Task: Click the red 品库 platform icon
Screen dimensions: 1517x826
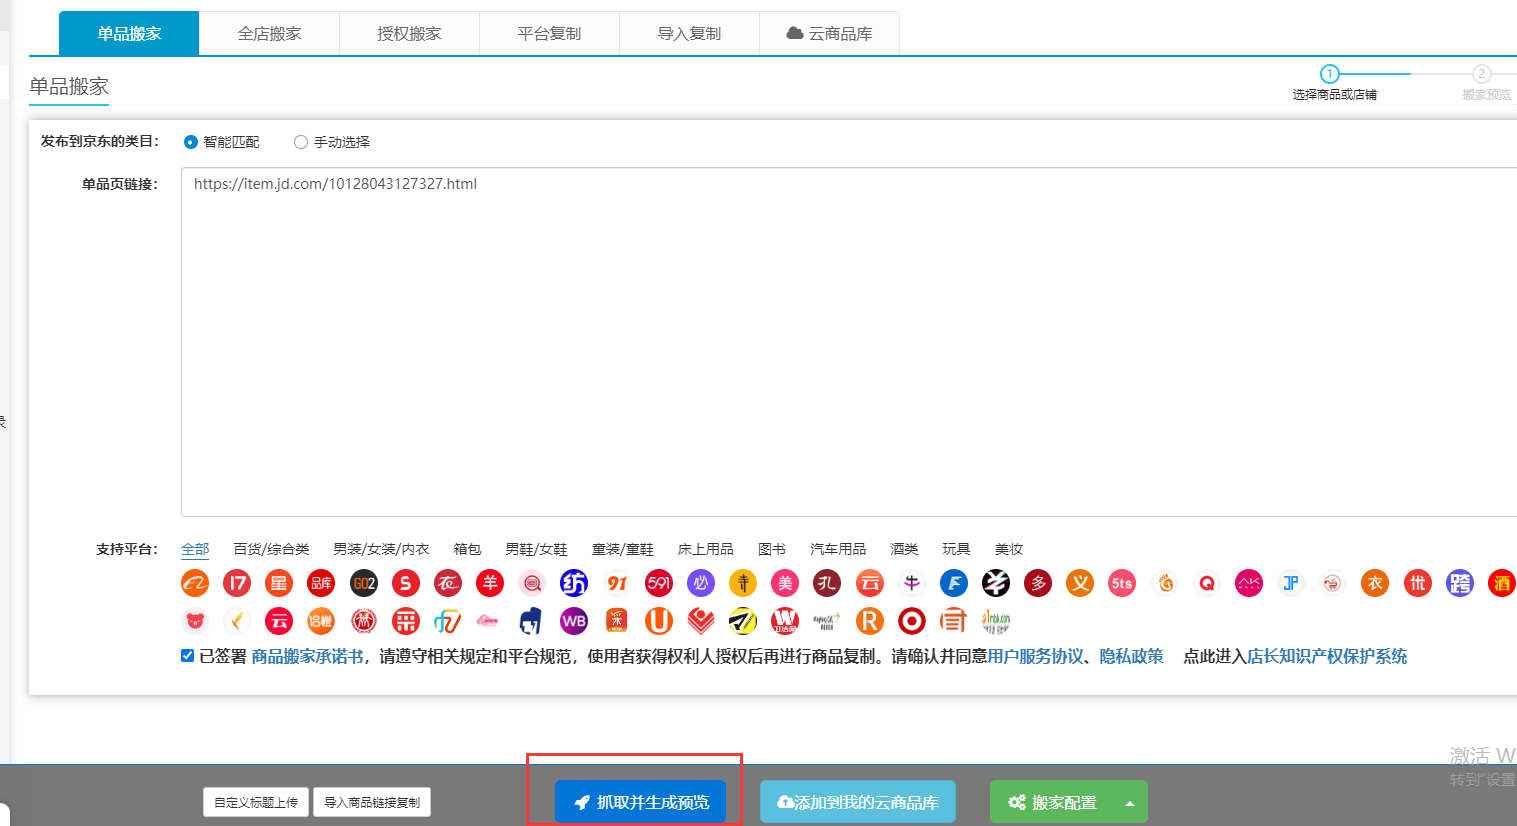Action: 321,583
